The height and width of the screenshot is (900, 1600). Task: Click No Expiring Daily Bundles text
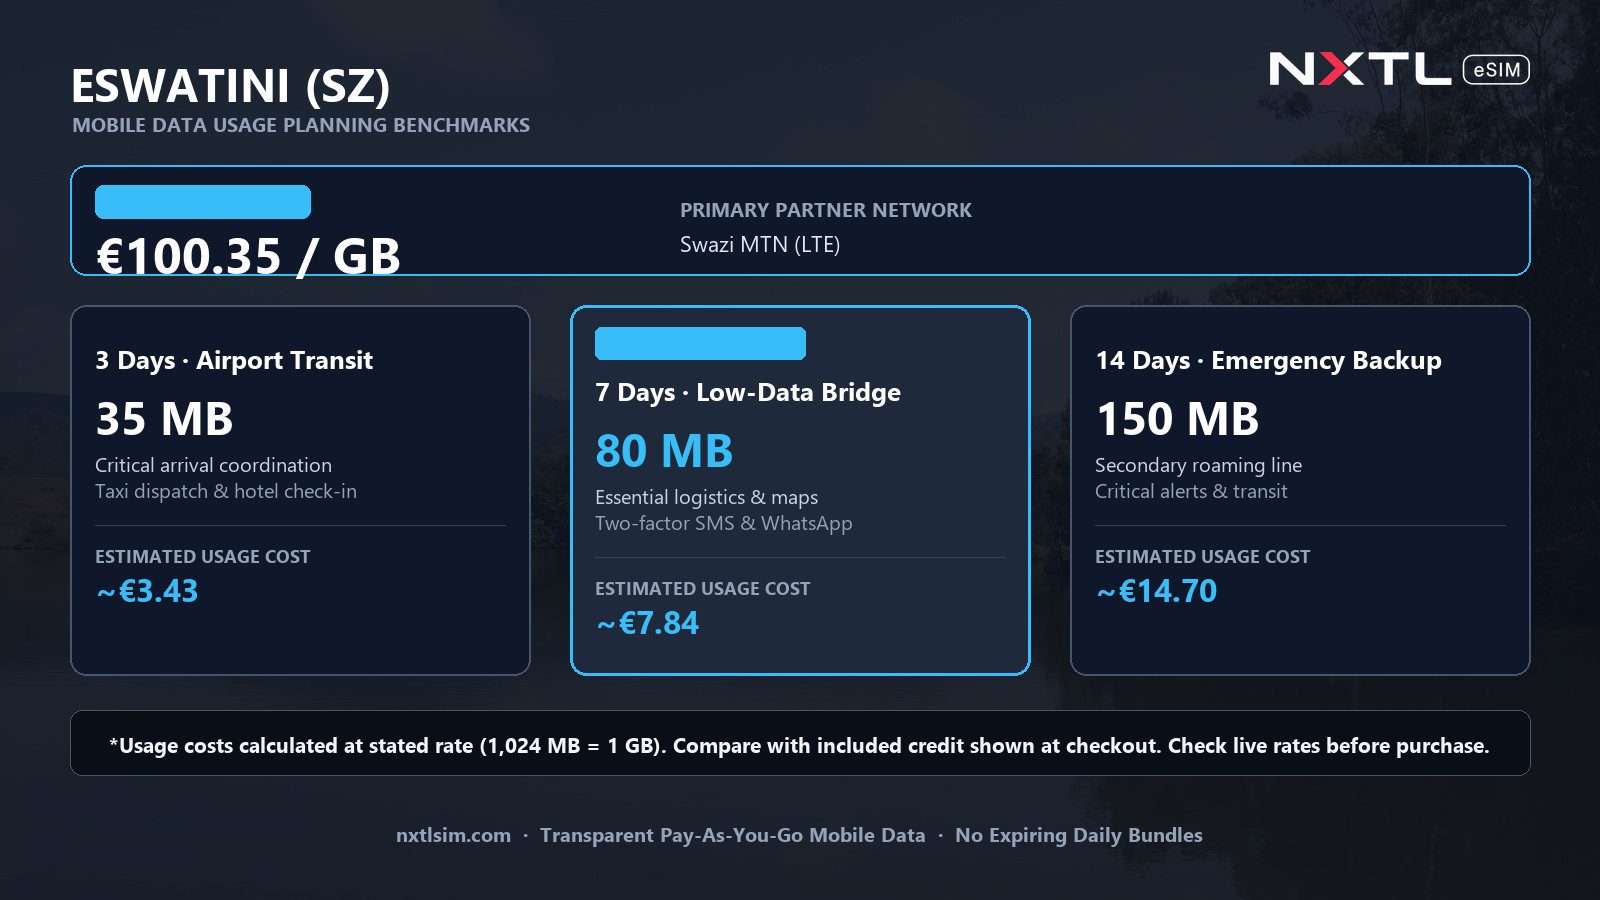(x=1079, y=835)
